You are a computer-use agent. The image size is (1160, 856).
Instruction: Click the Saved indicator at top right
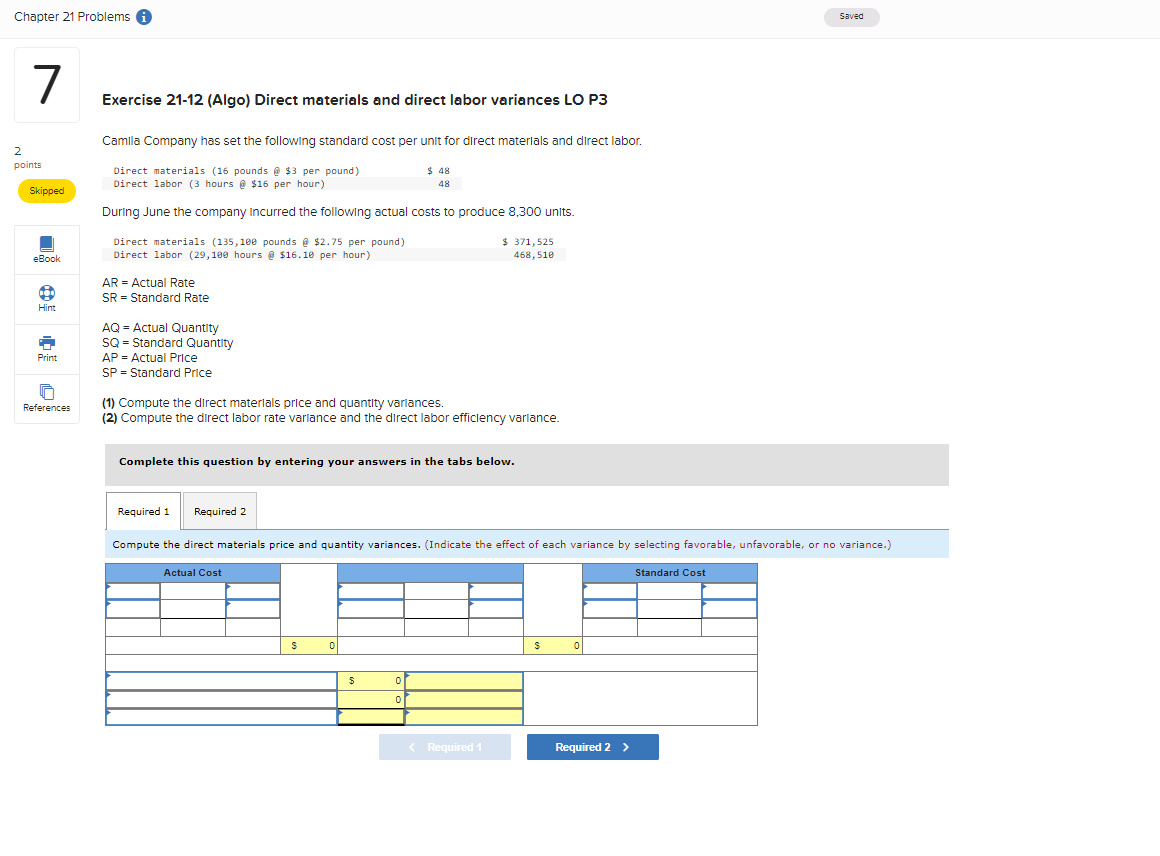851,17
